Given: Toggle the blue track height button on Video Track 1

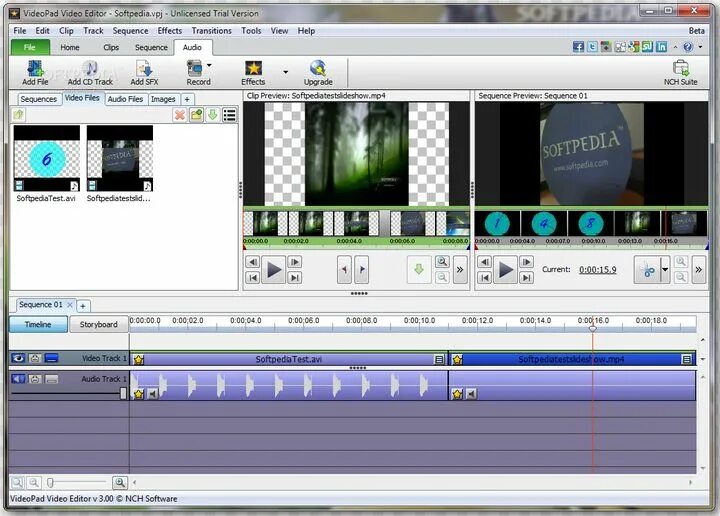Looking at the screenshot, I should click(51, 358).
